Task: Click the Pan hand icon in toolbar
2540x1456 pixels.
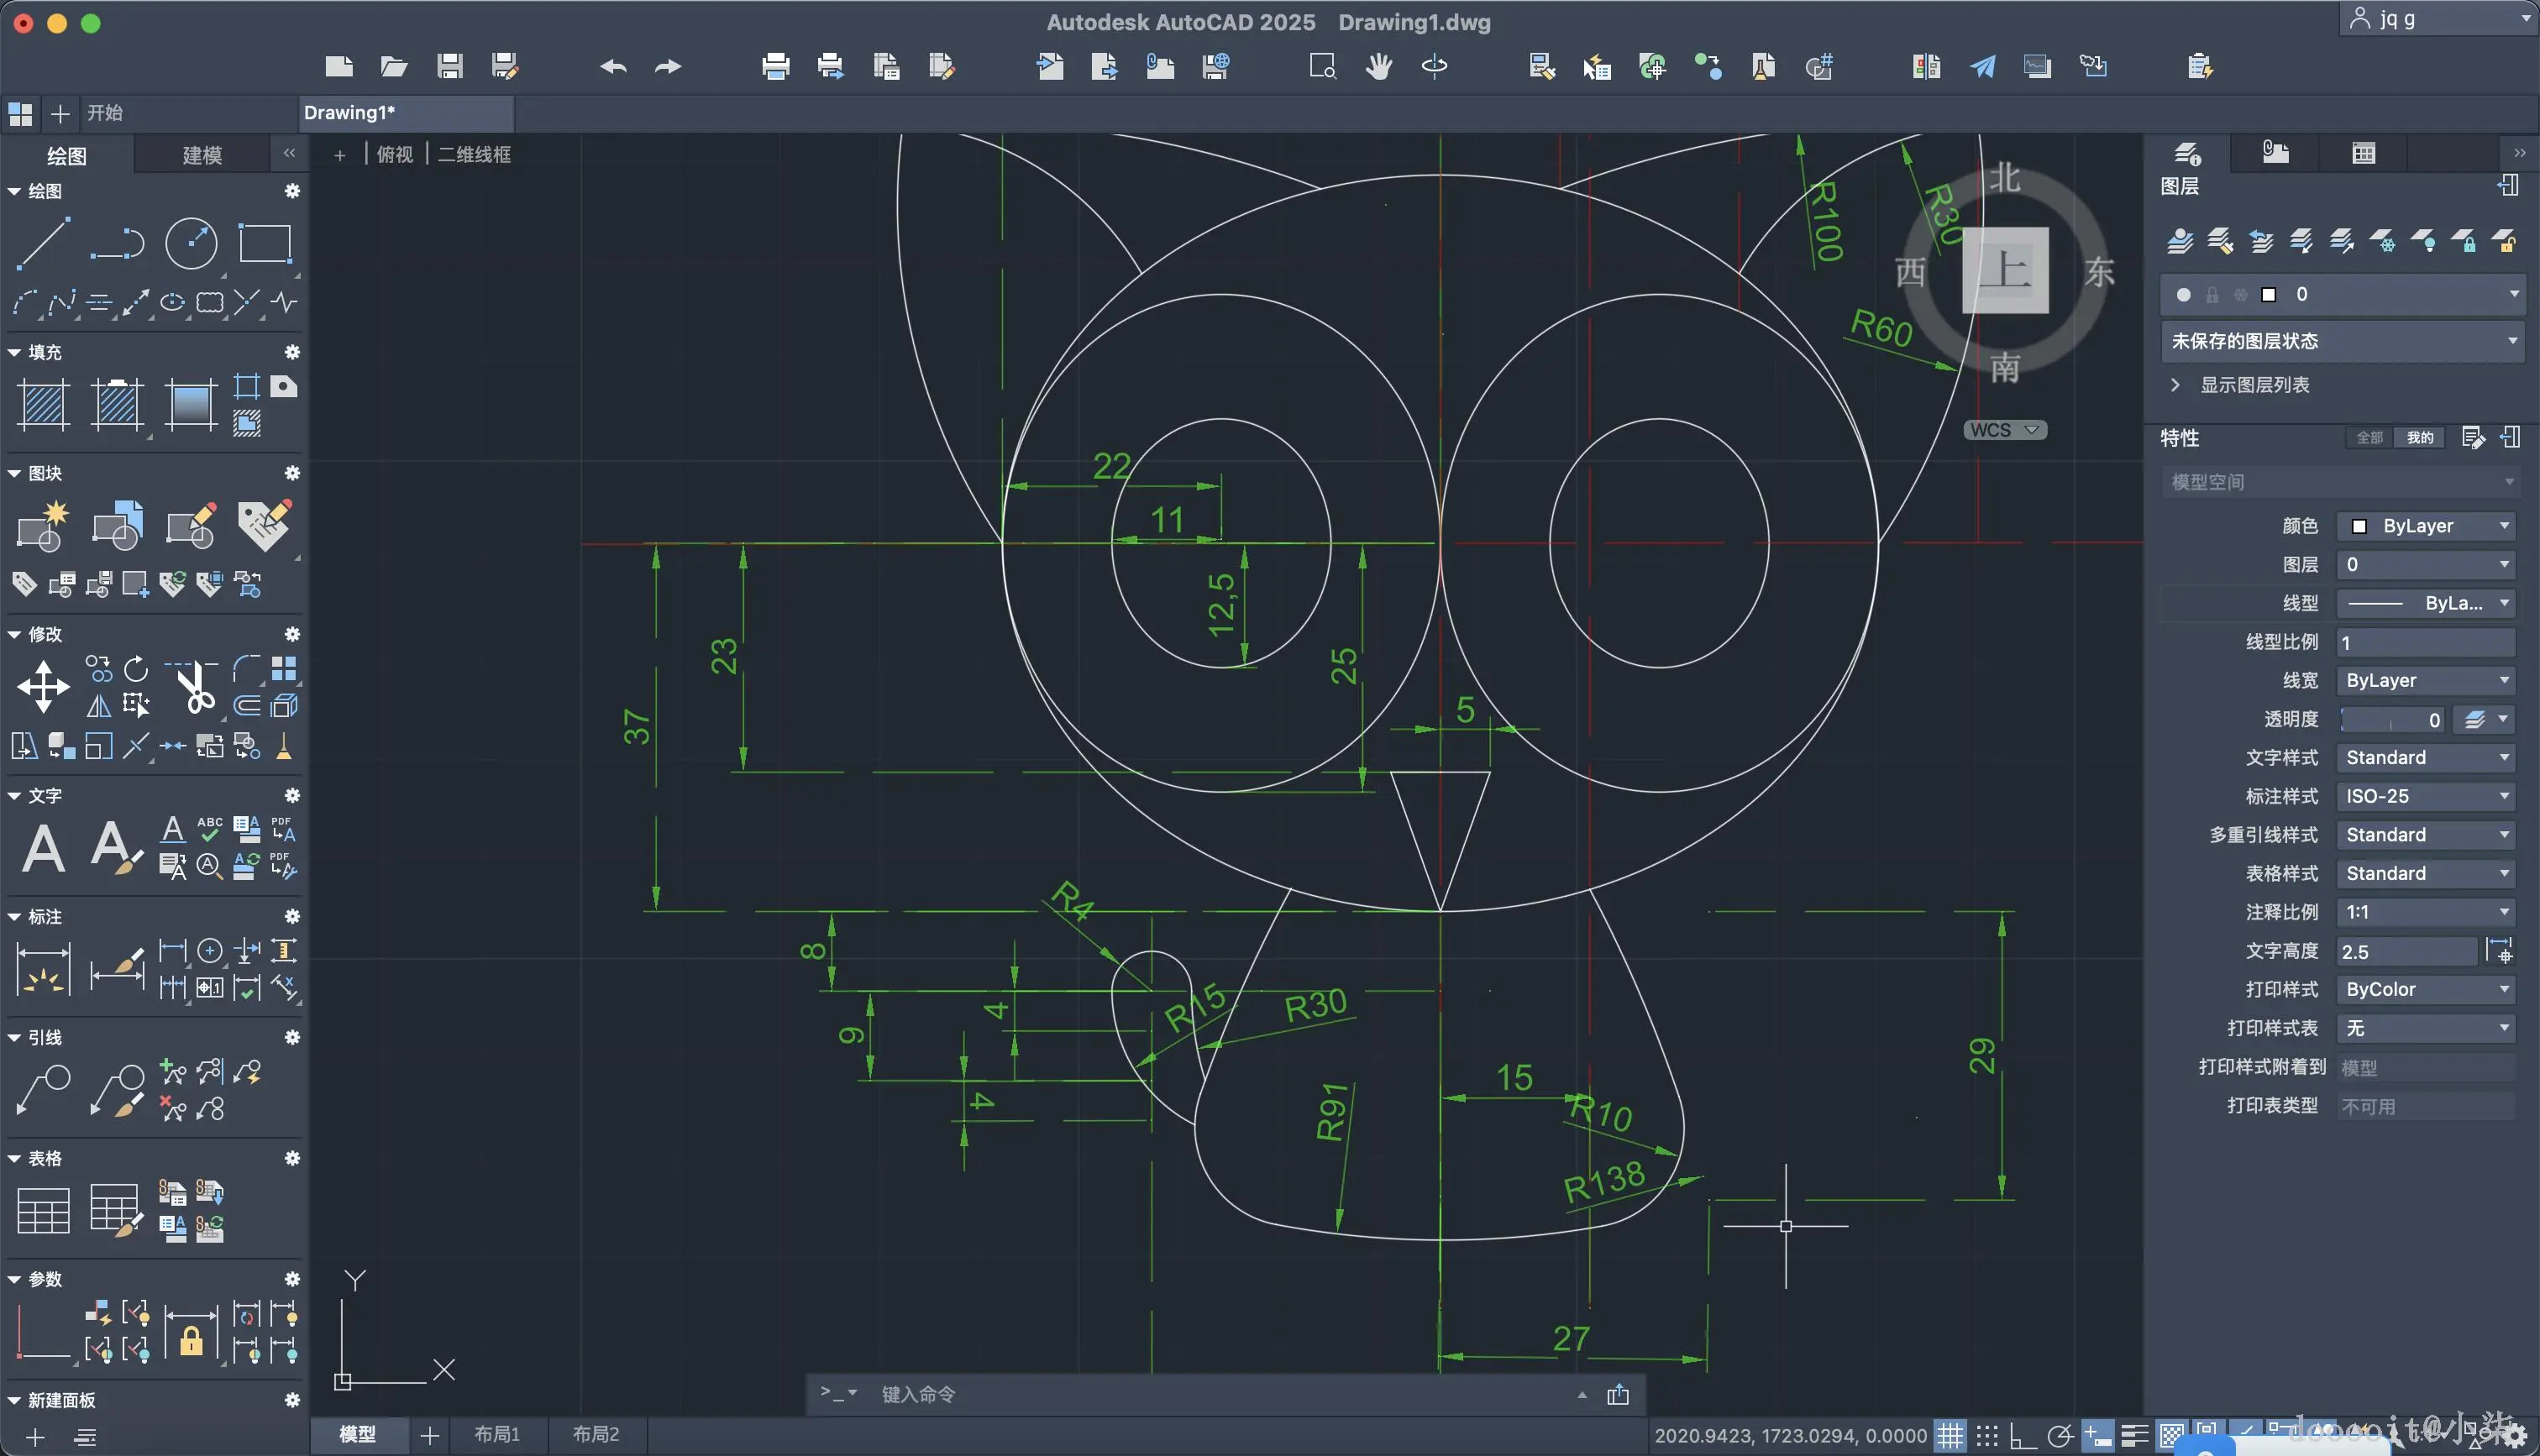Action: point(1379,67)
